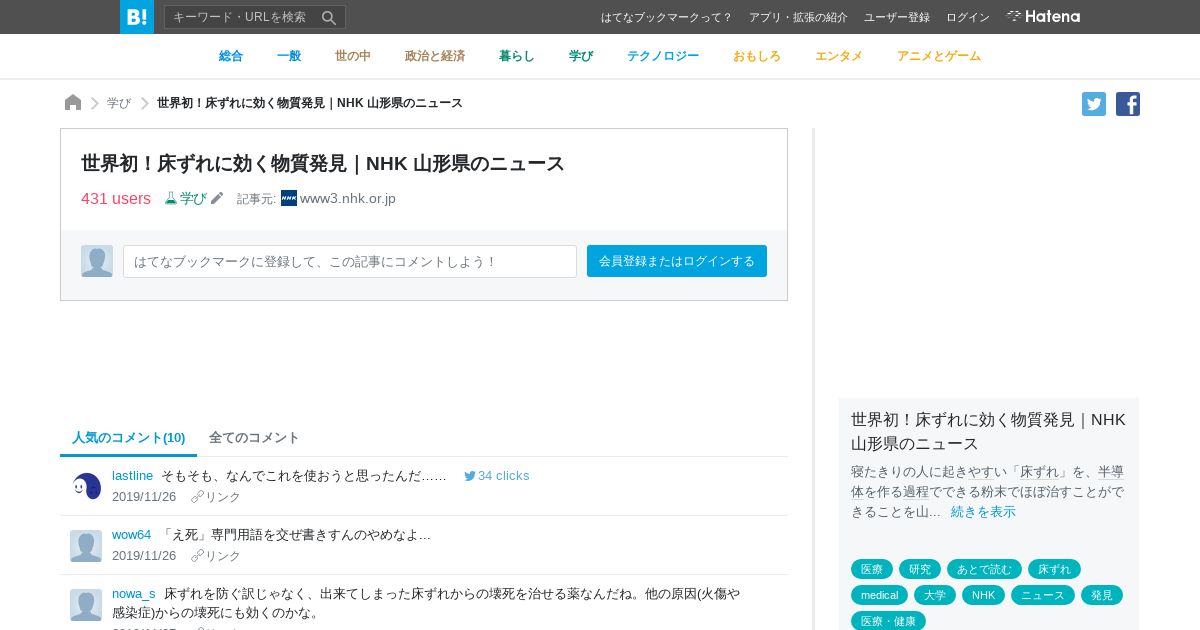
Task: Go to home via house icon
Action: (73, 103)
